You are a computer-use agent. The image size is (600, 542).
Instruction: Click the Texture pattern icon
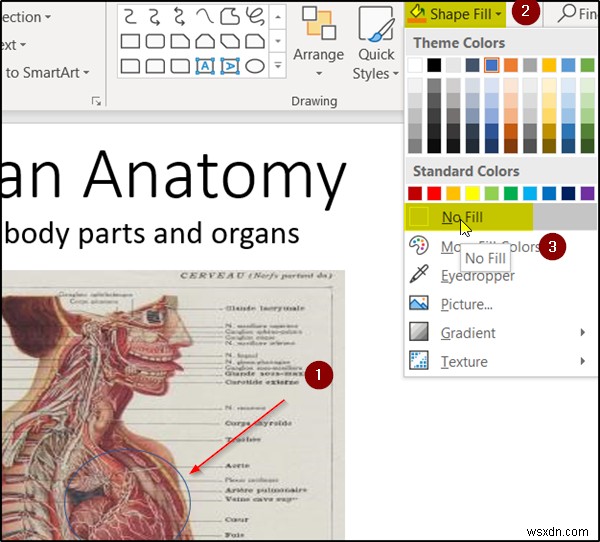(419, 360)
